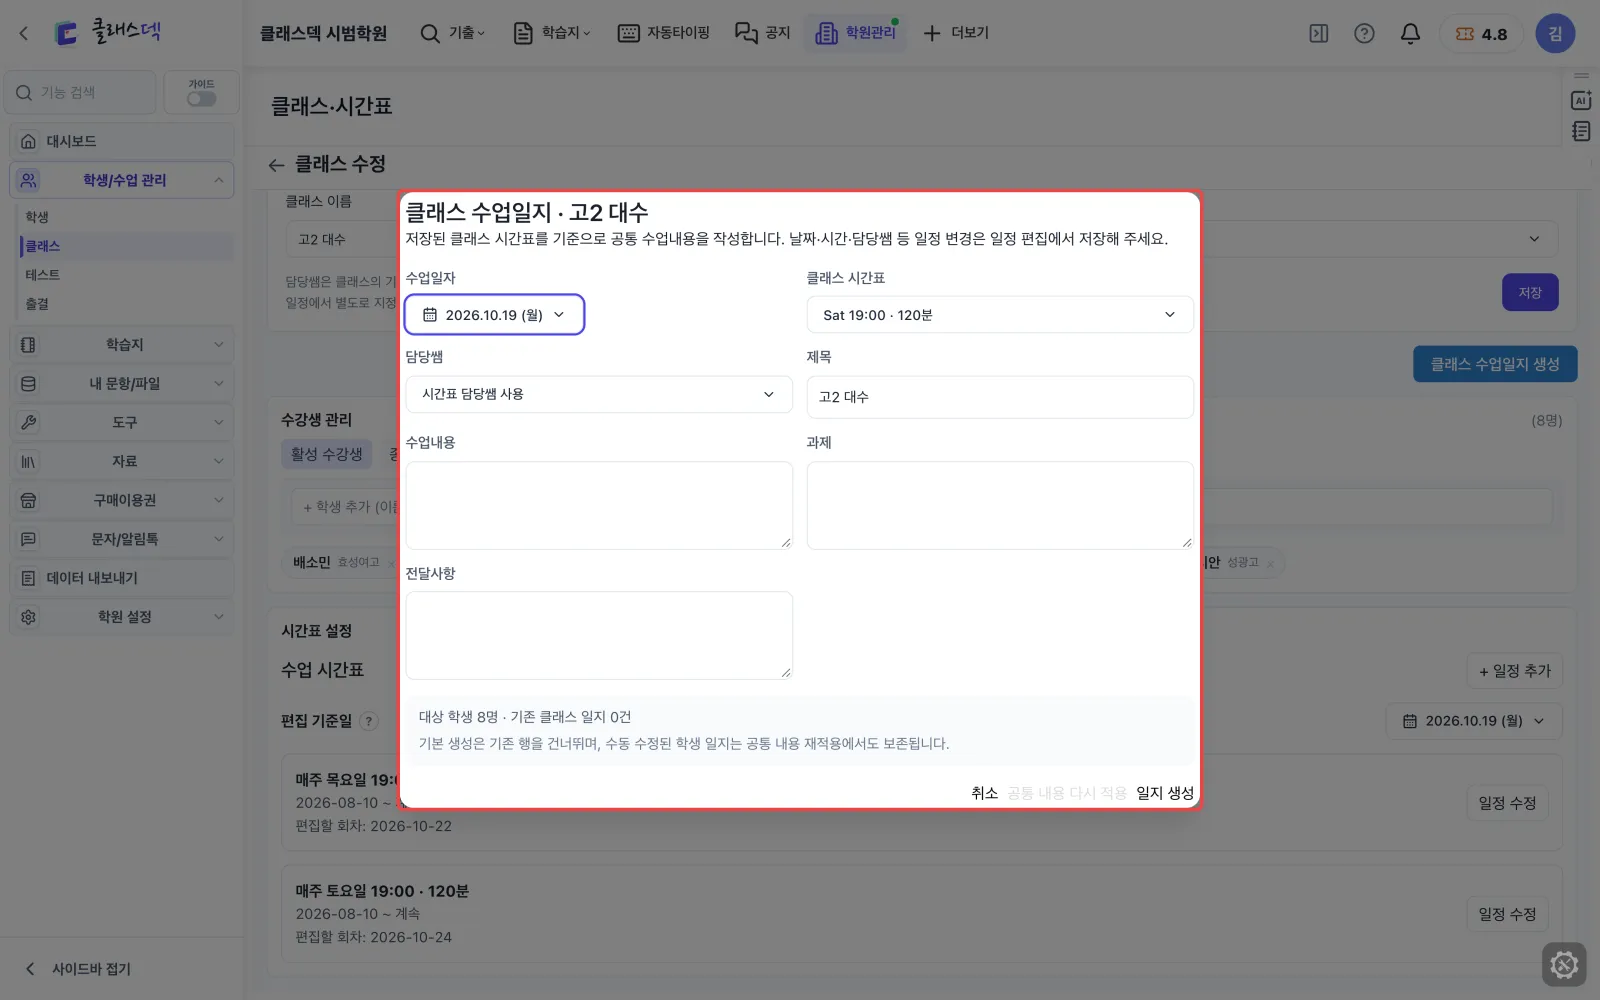Open the help question mark icon

[1364, 34]
